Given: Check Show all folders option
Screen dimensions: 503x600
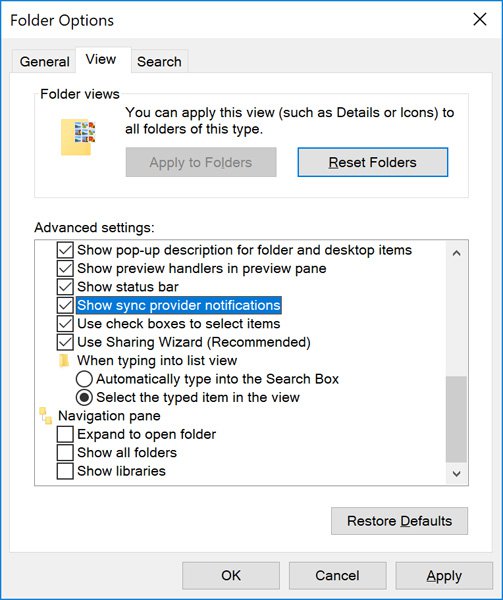Looking at the screenshot, I should coord(65,452).
